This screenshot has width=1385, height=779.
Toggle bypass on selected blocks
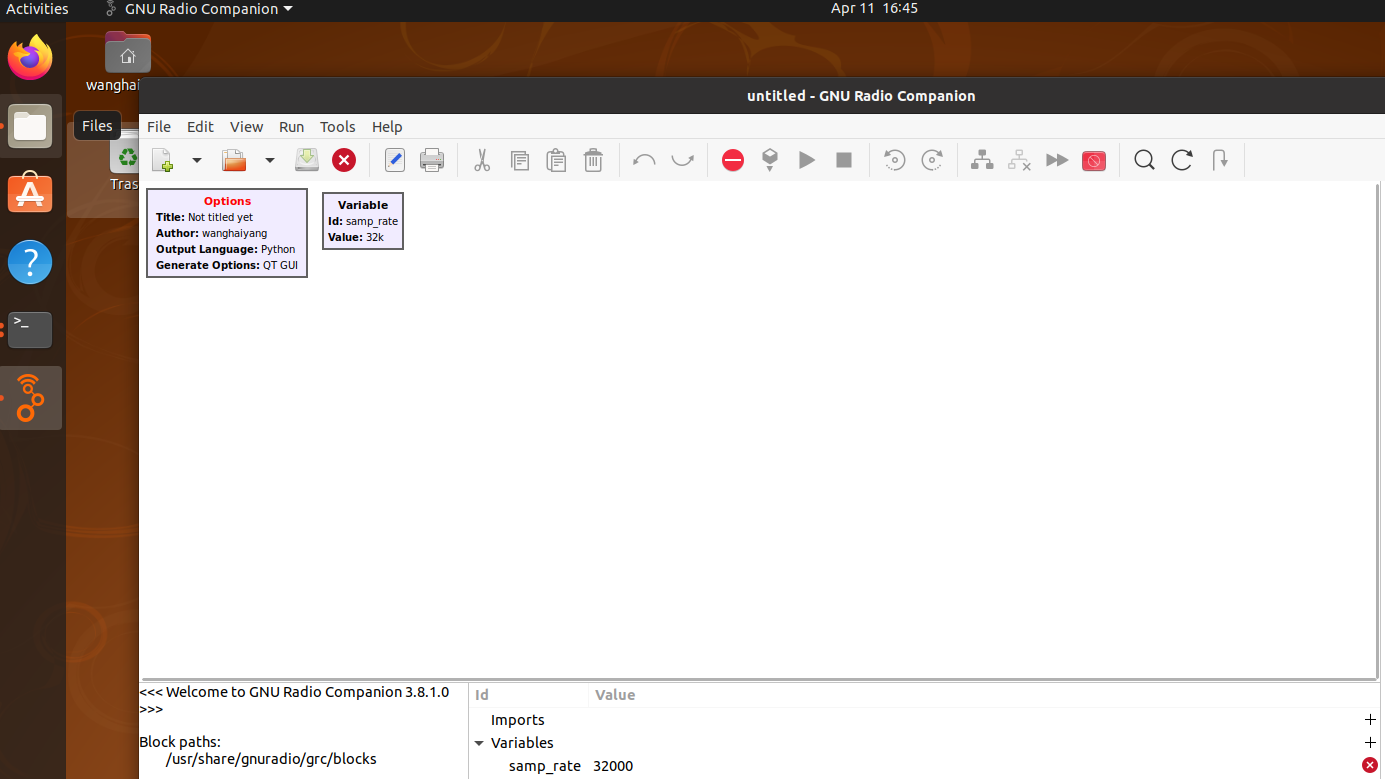pyautogui.click(x=1057, y=160)
